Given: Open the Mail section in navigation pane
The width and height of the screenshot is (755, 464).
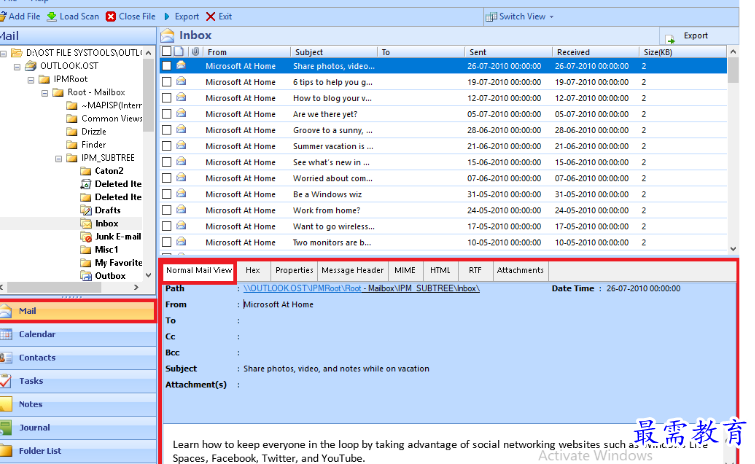Looking at the screenshot, I should (x=78, y=311).
